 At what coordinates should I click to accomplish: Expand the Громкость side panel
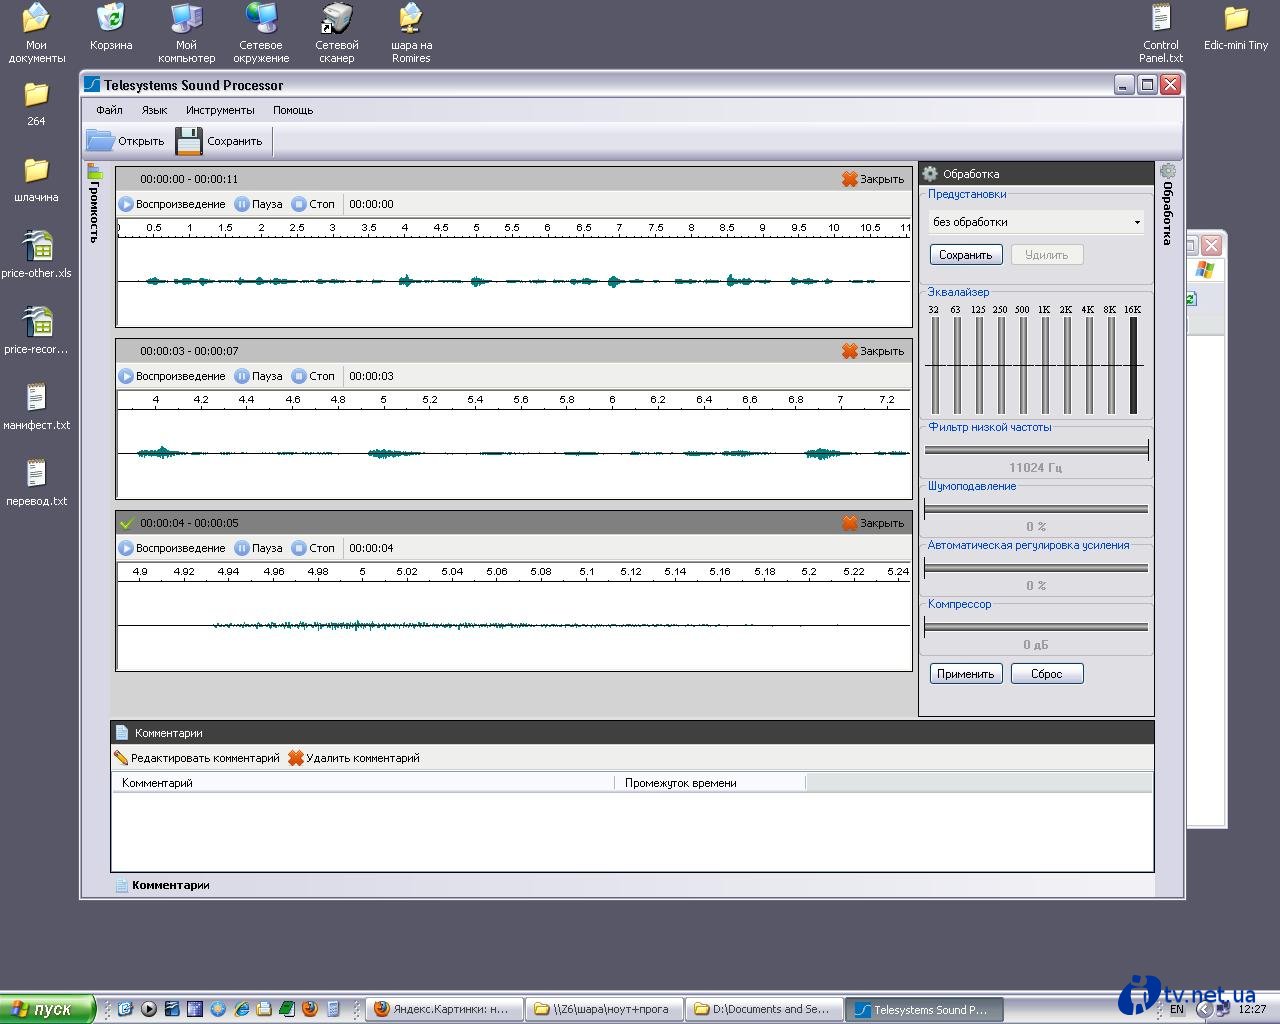pos(95,203)
